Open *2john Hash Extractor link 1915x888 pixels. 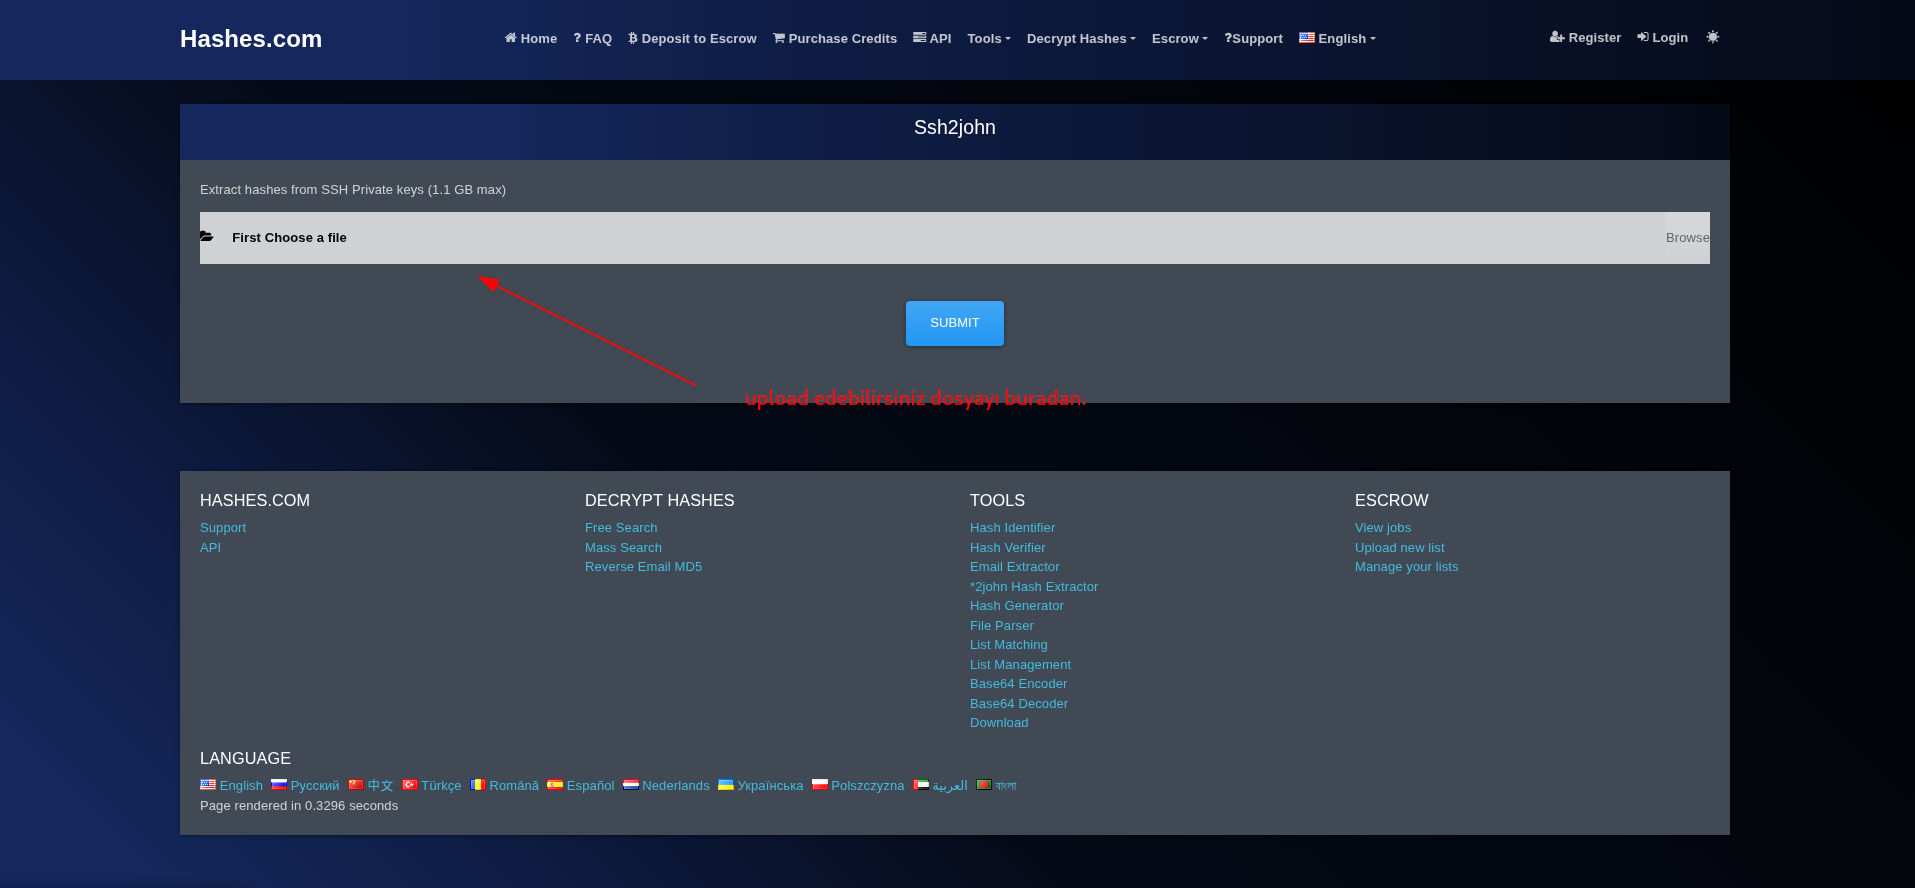pyautogui.click(x=1034, y=587)
